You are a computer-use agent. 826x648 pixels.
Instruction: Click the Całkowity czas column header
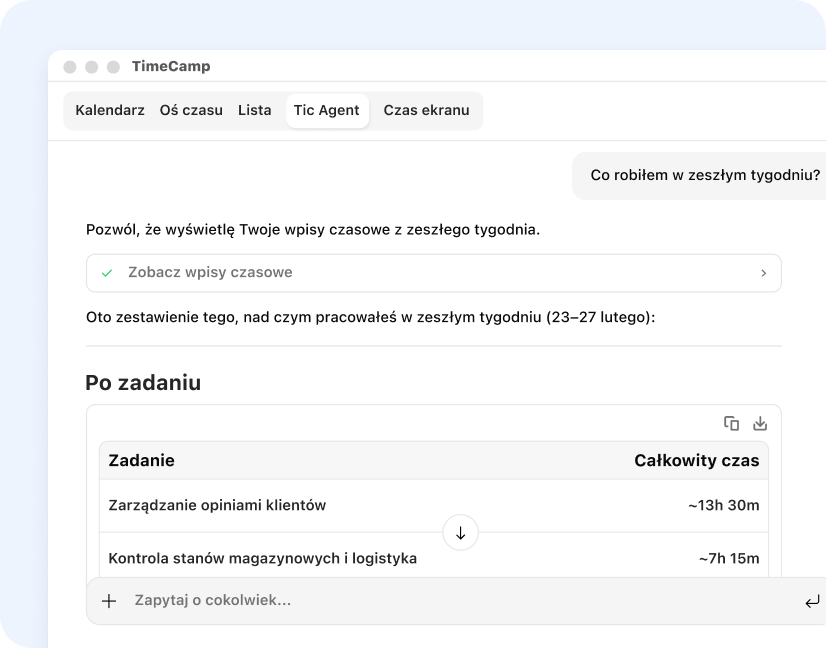pos(696,461)
